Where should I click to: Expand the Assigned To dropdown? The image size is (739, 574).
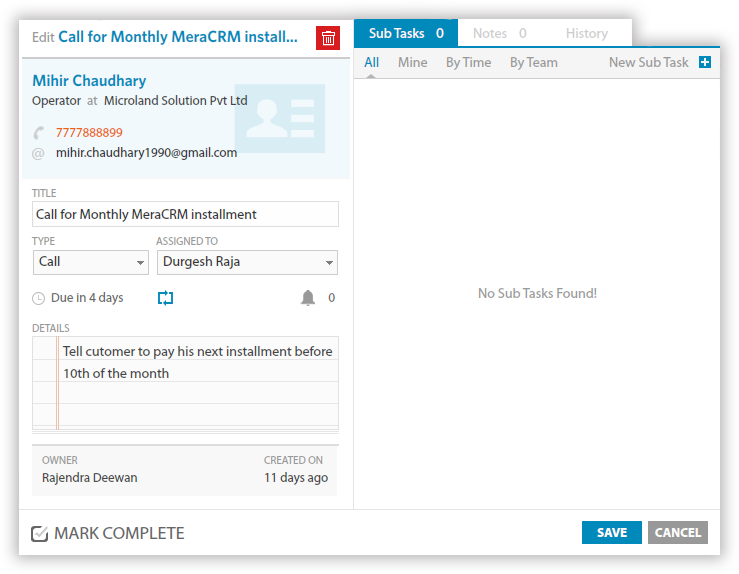click(x=247, y=262)
